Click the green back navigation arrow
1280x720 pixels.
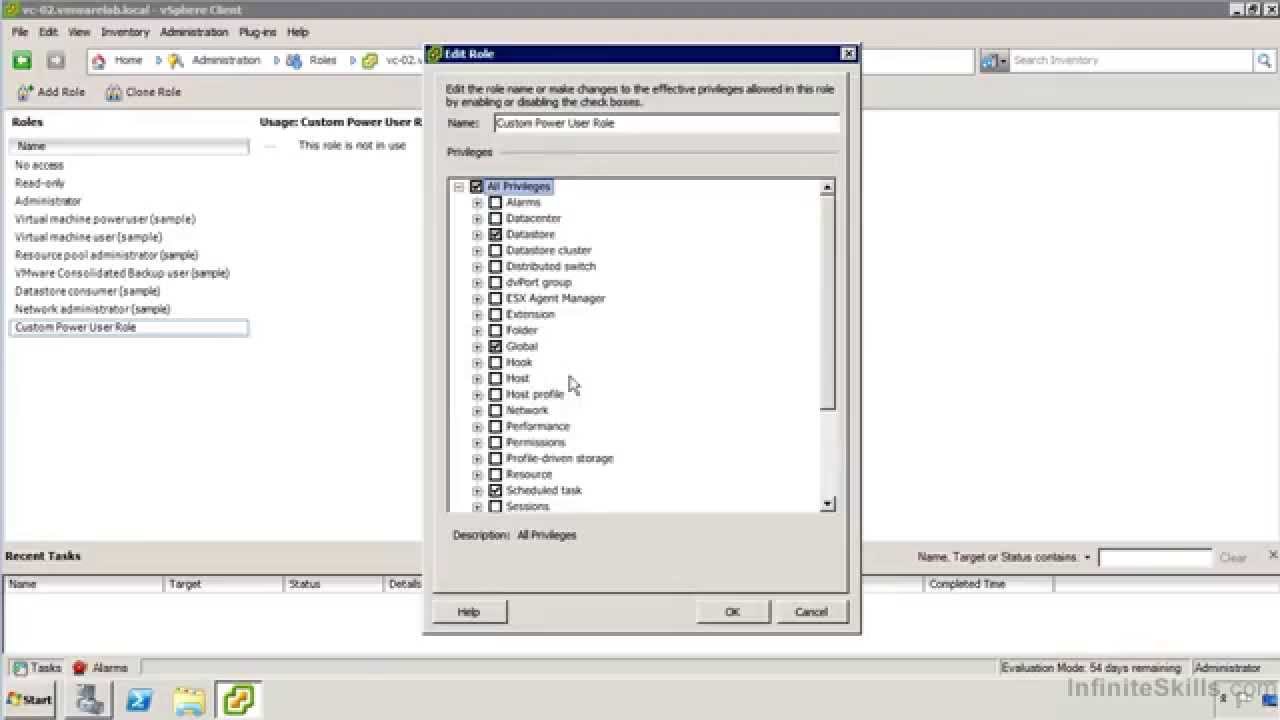pyautogui.click(x=22, y=61)
